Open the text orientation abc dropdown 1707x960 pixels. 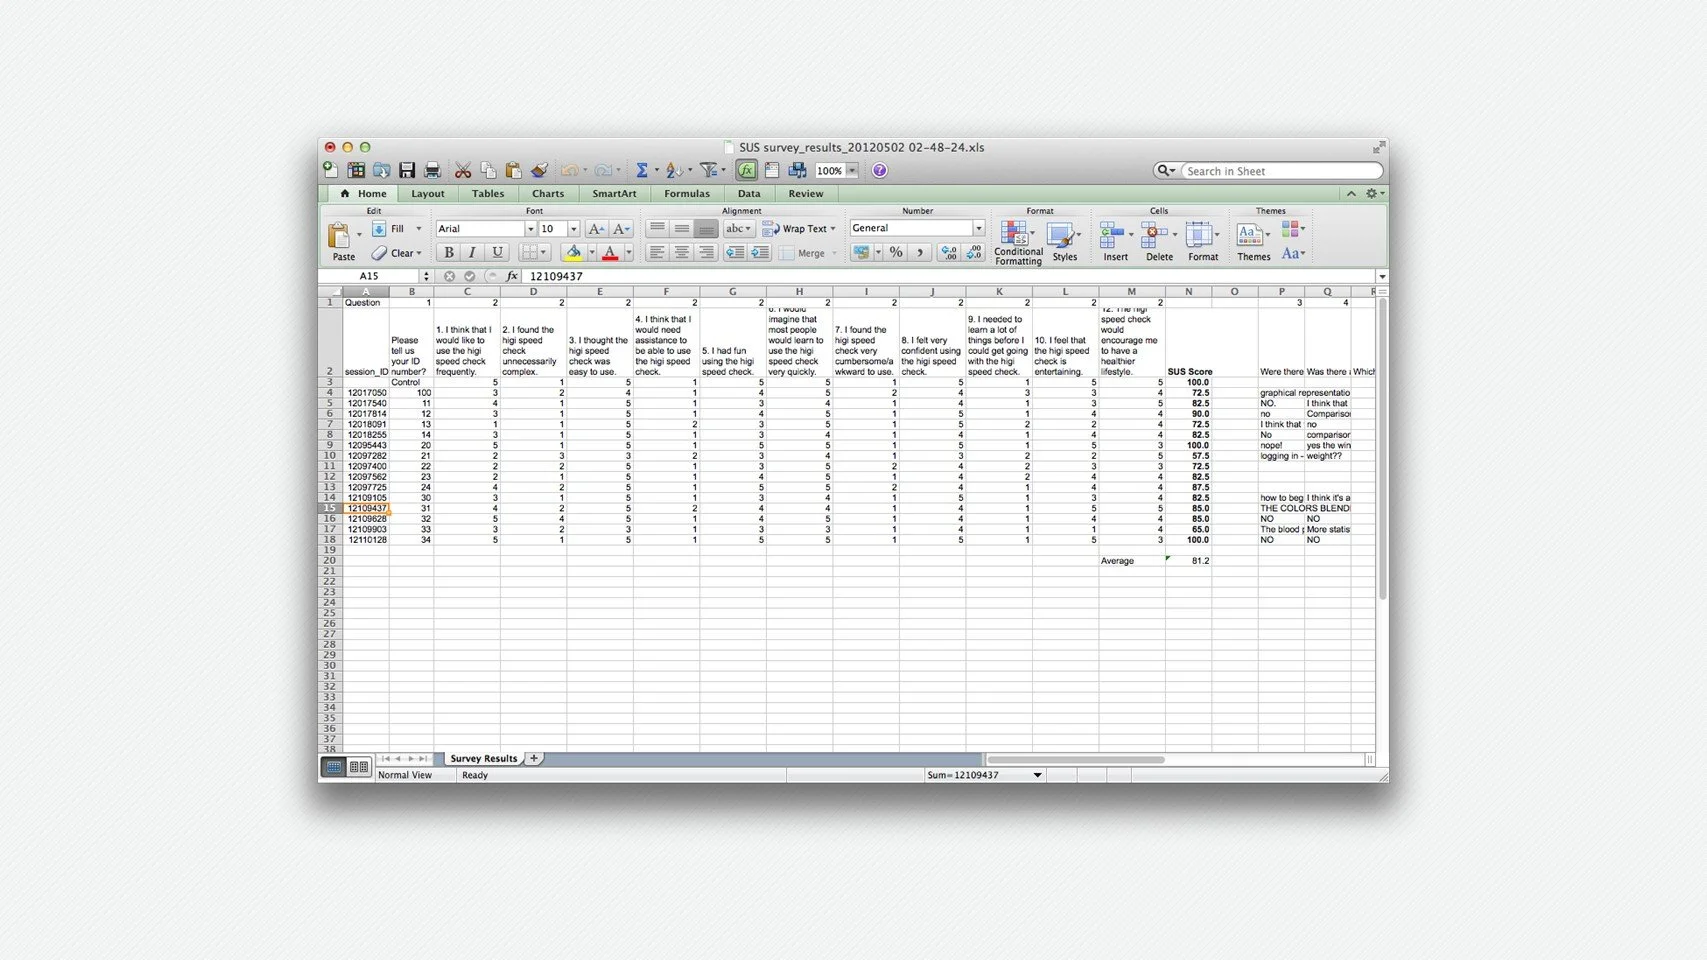click(738, 229)
